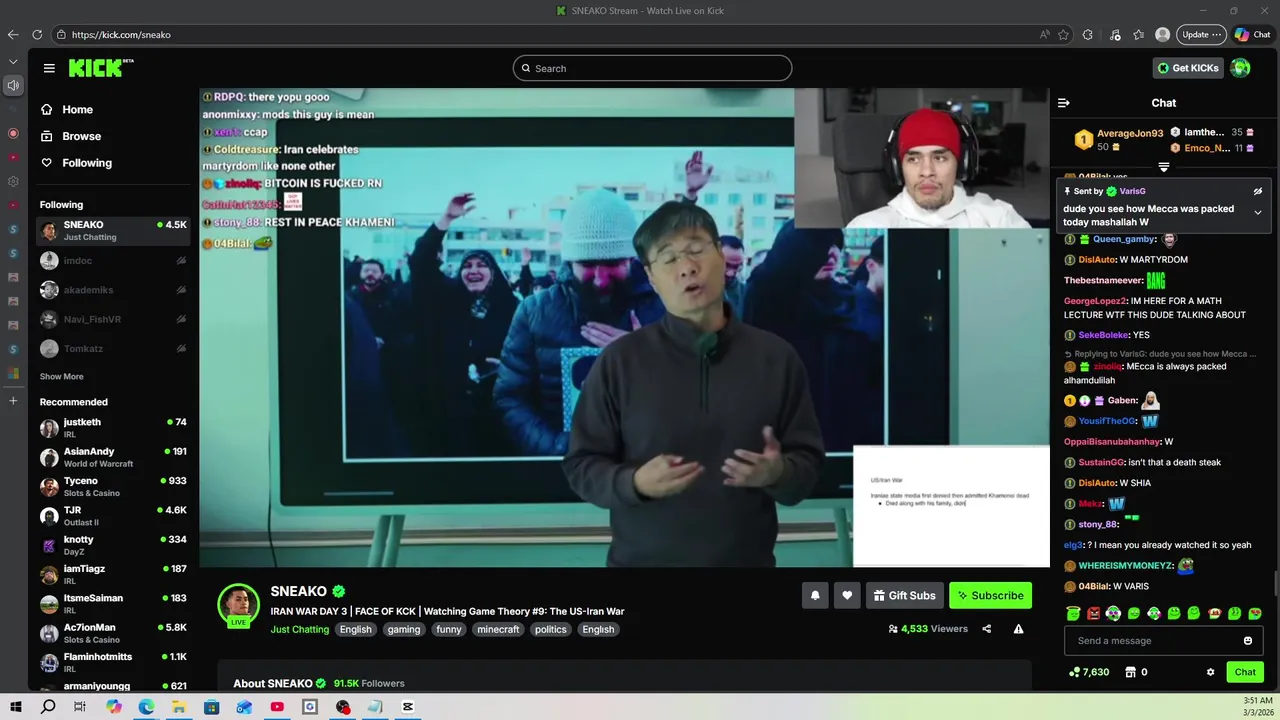Viewport: 1280px width, 720px height.
Task: Toggle notification bell for SNEAKO
Action: 815,595
